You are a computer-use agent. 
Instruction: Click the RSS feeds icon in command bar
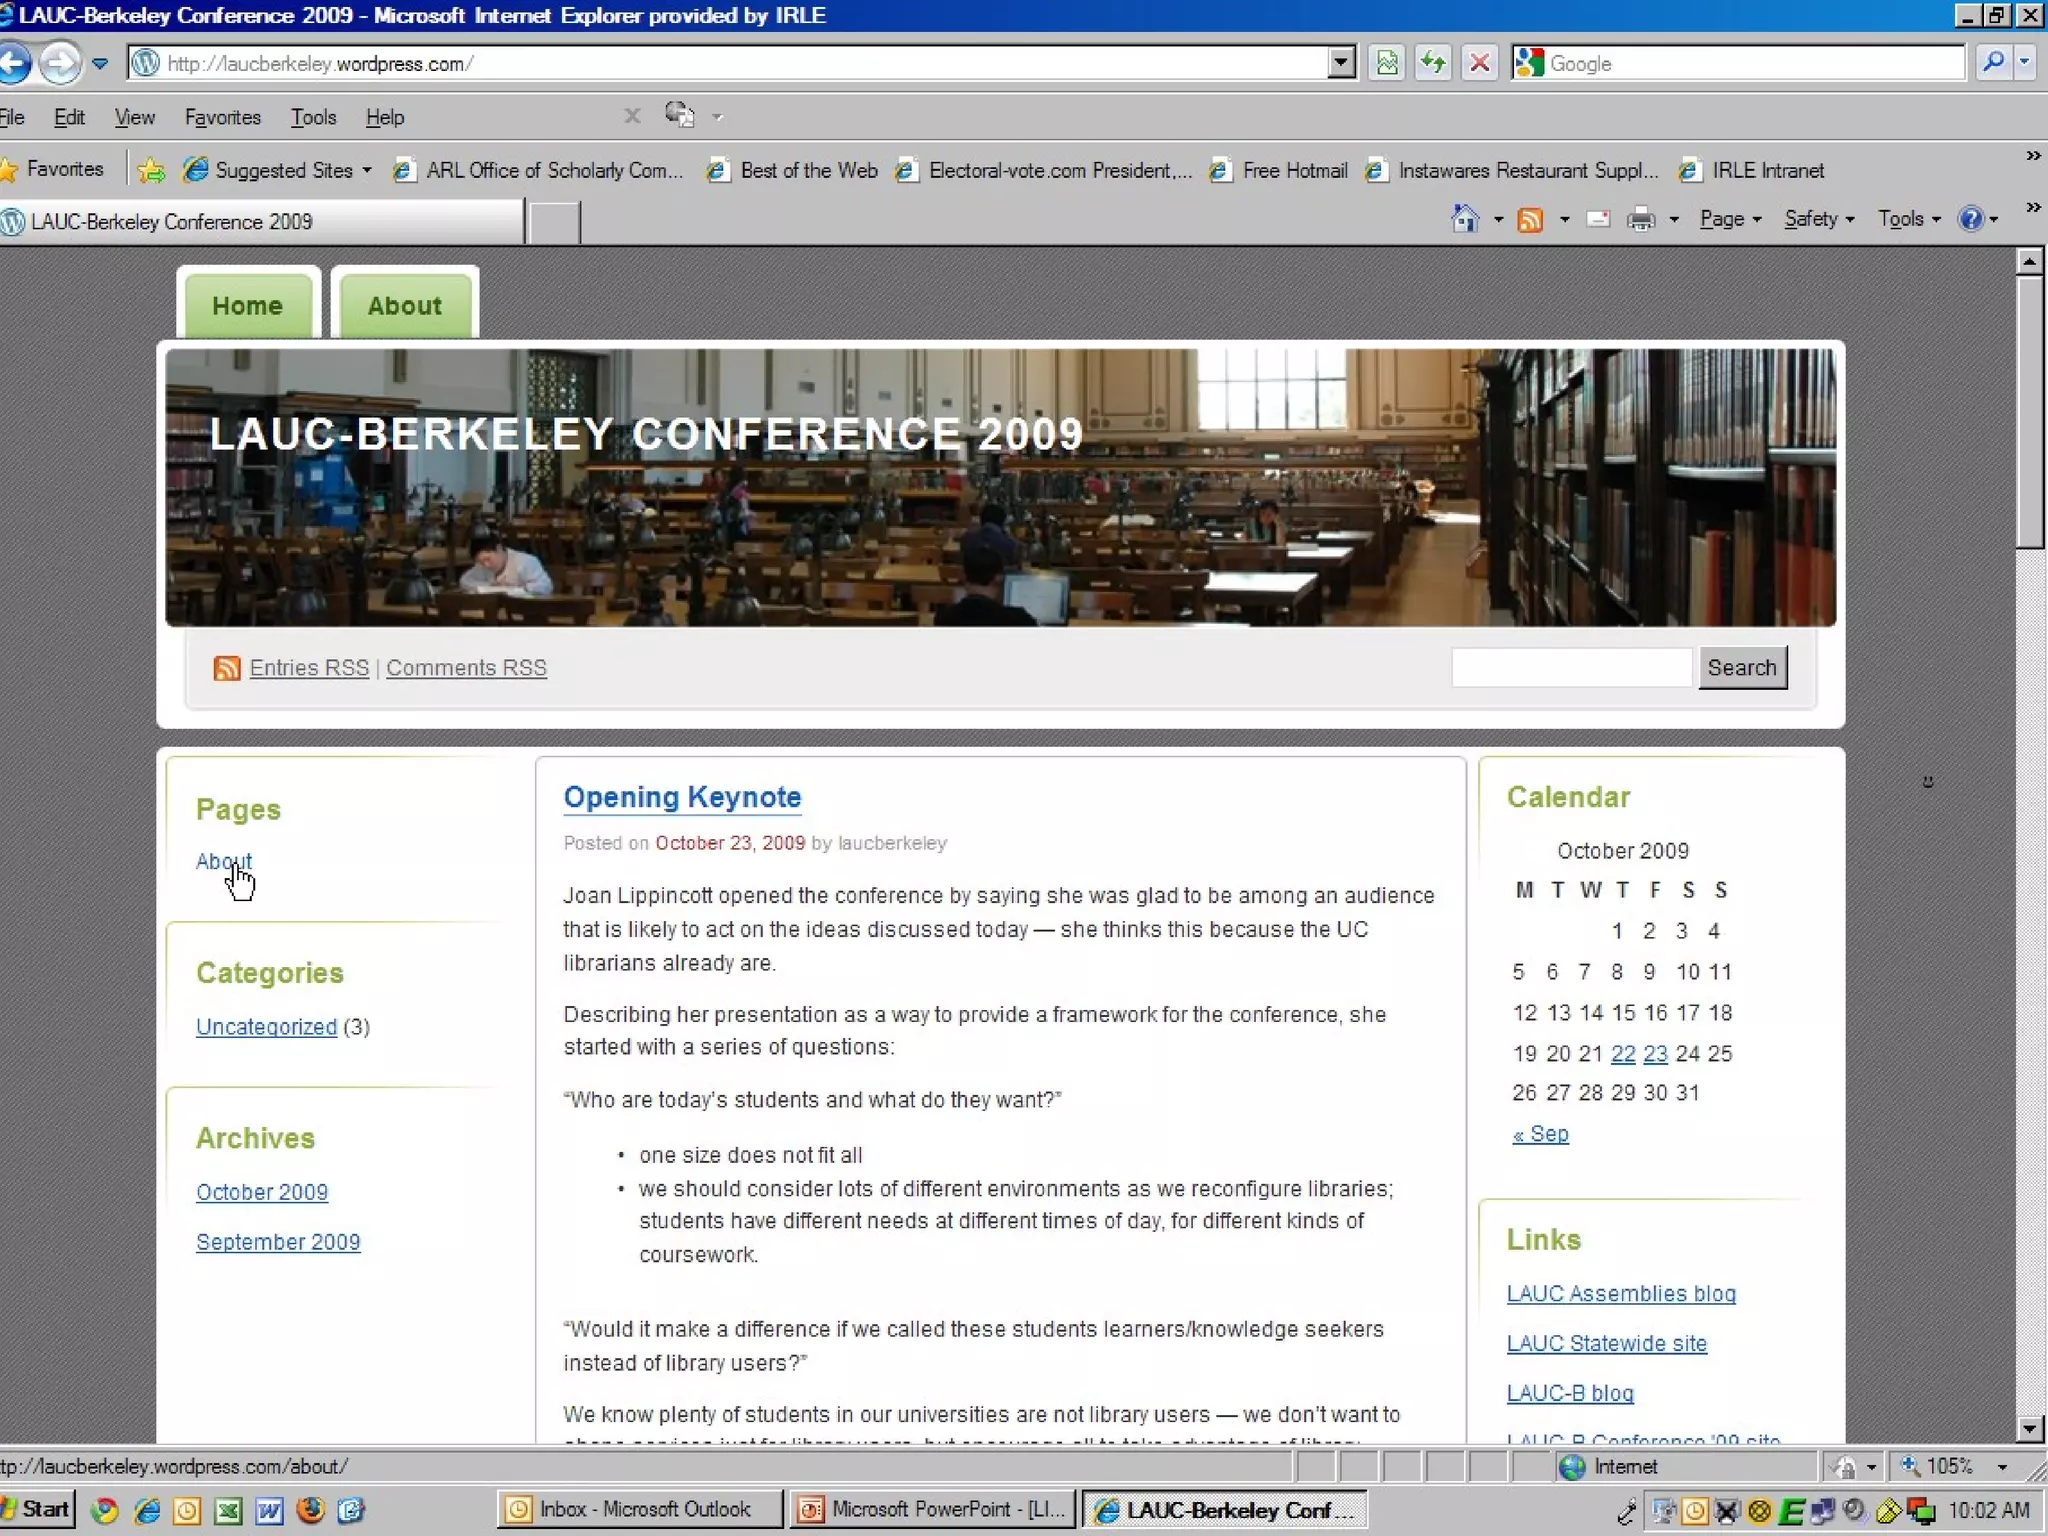1530,219
